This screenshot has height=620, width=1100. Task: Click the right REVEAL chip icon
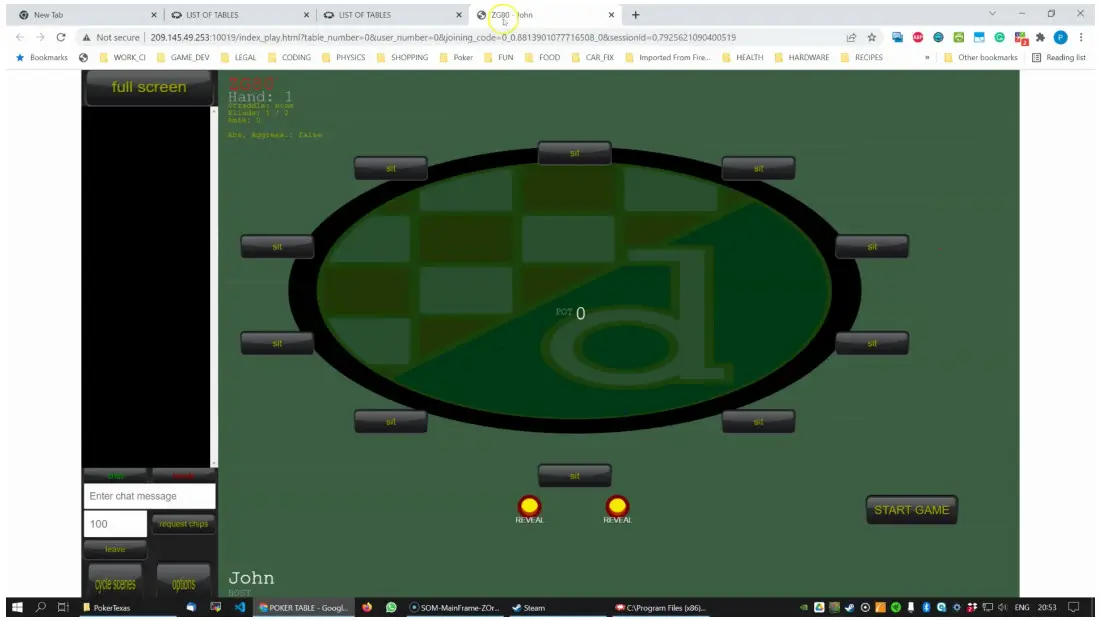coord(617,505)
